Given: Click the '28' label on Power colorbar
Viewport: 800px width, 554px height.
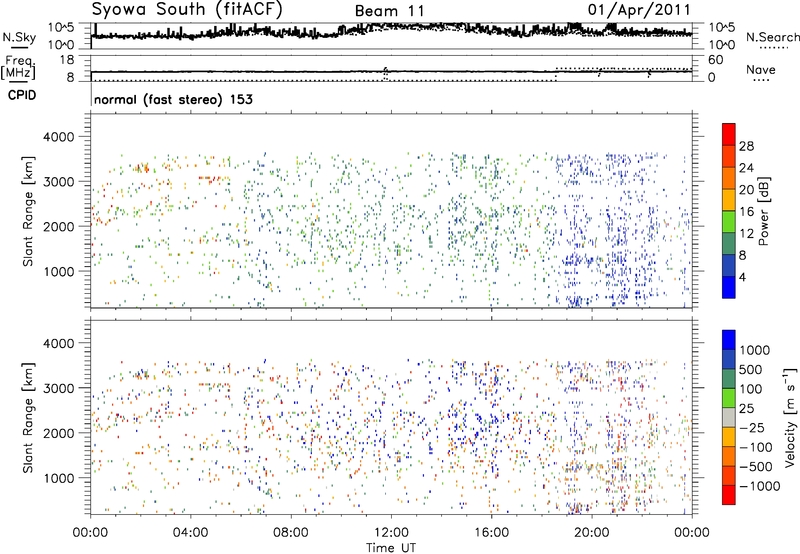Looking at the screenshot, I should pos(746,146).
